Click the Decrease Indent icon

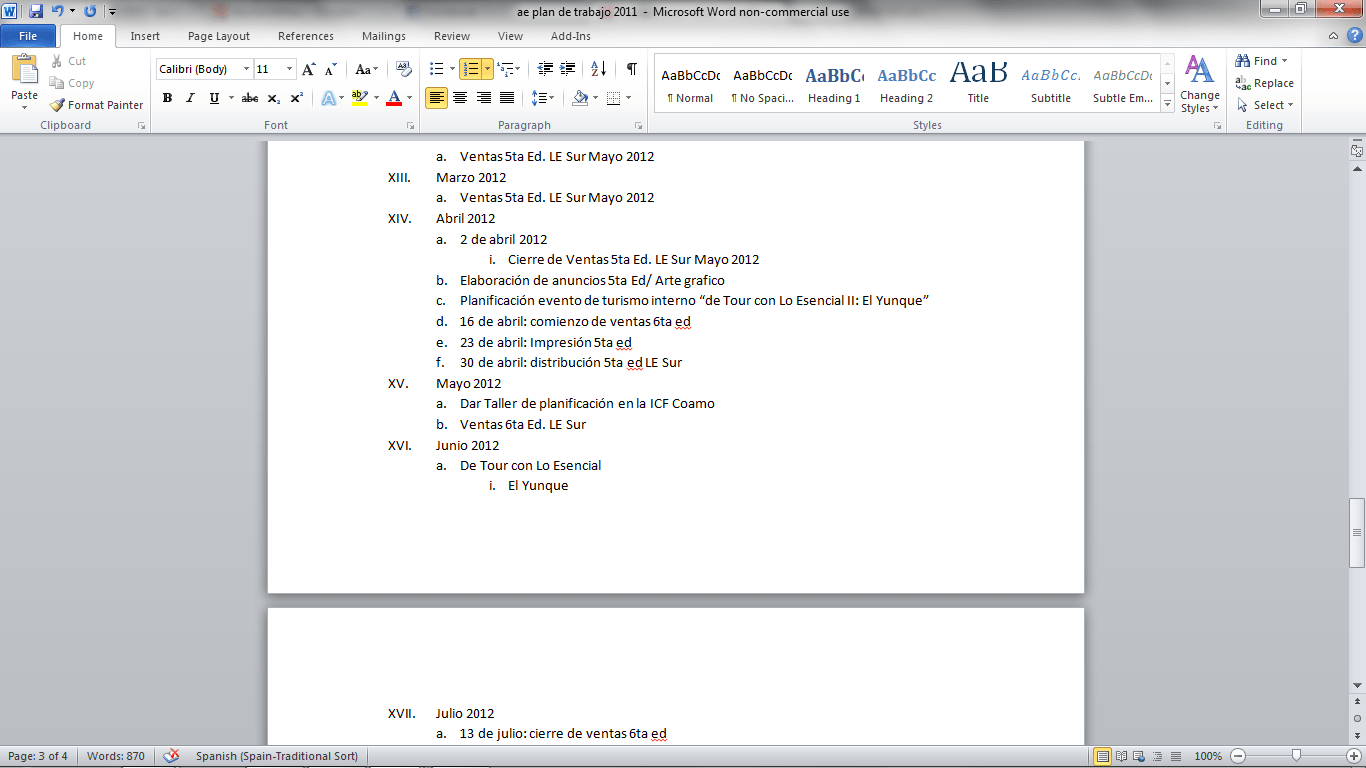tap(545, 69)
